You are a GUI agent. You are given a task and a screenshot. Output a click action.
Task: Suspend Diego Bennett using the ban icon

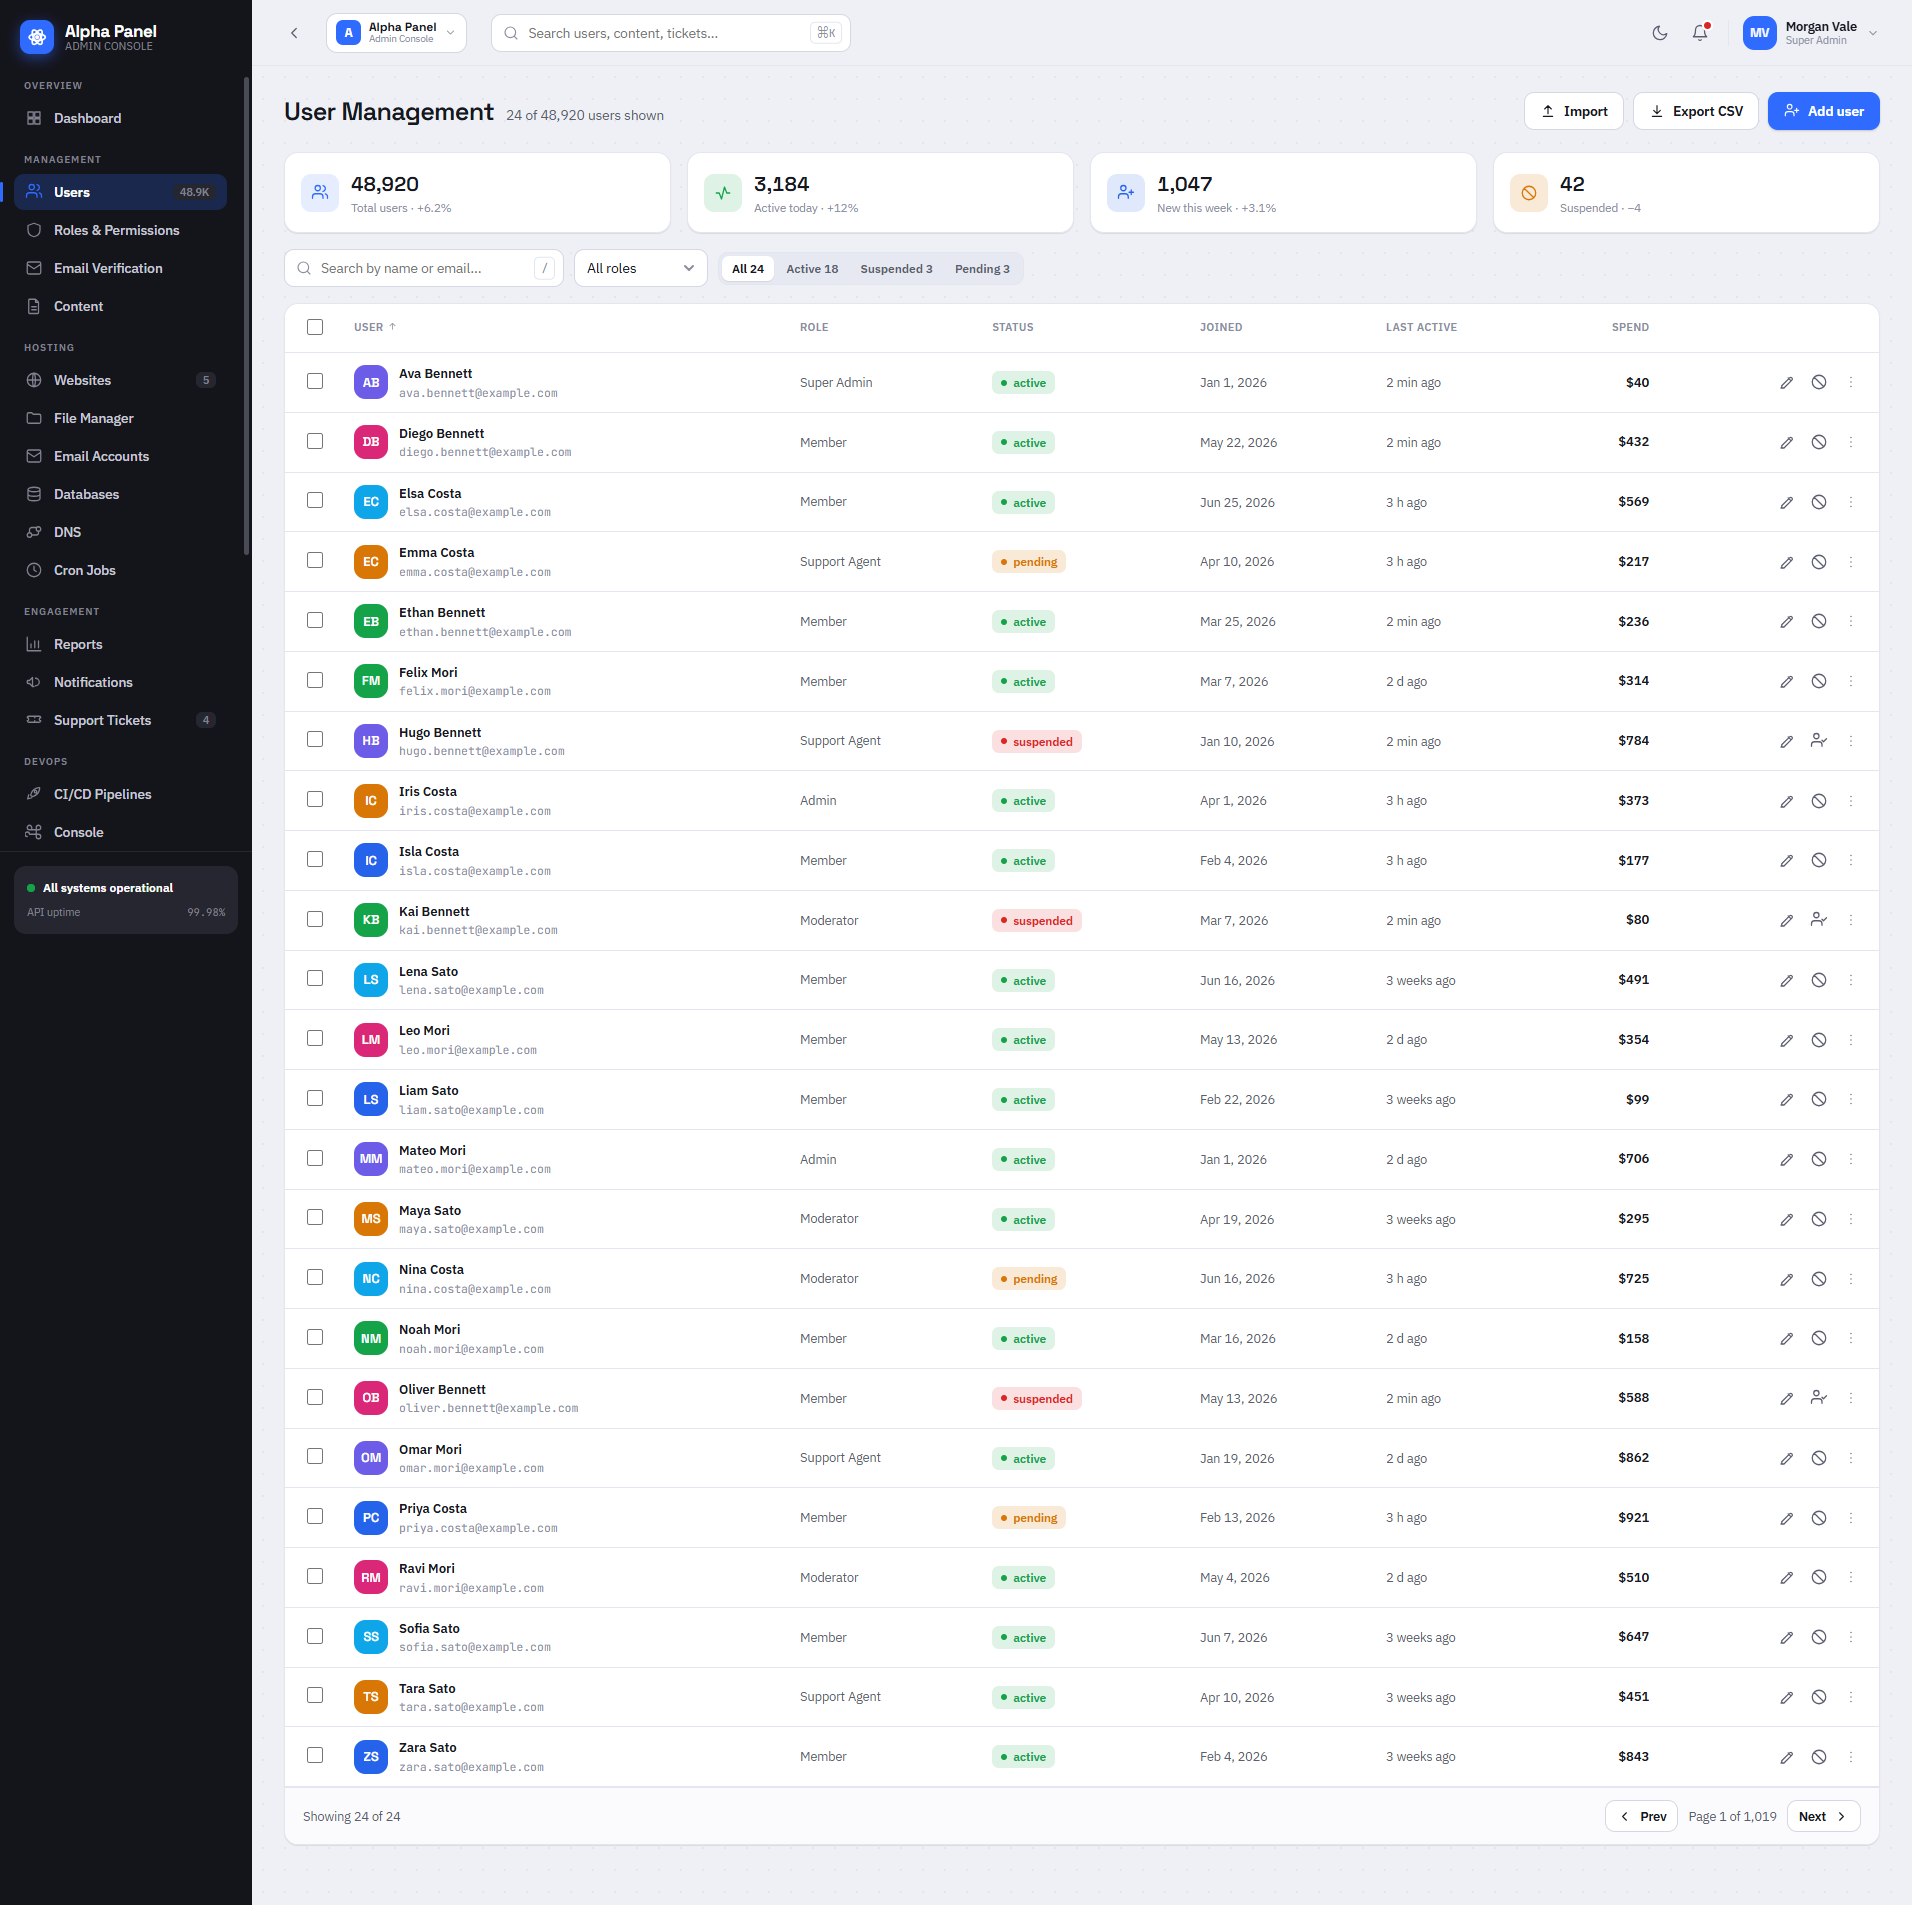1819,442
